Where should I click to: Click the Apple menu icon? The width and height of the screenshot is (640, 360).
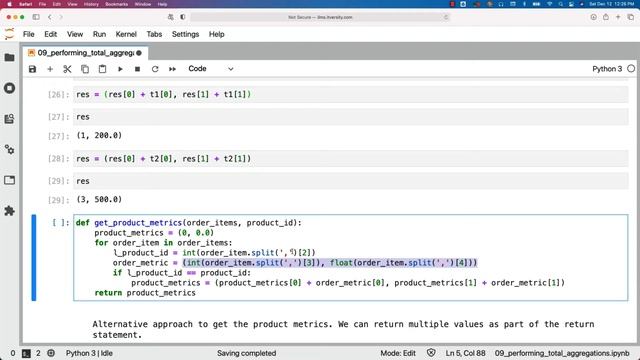[9, 4]
